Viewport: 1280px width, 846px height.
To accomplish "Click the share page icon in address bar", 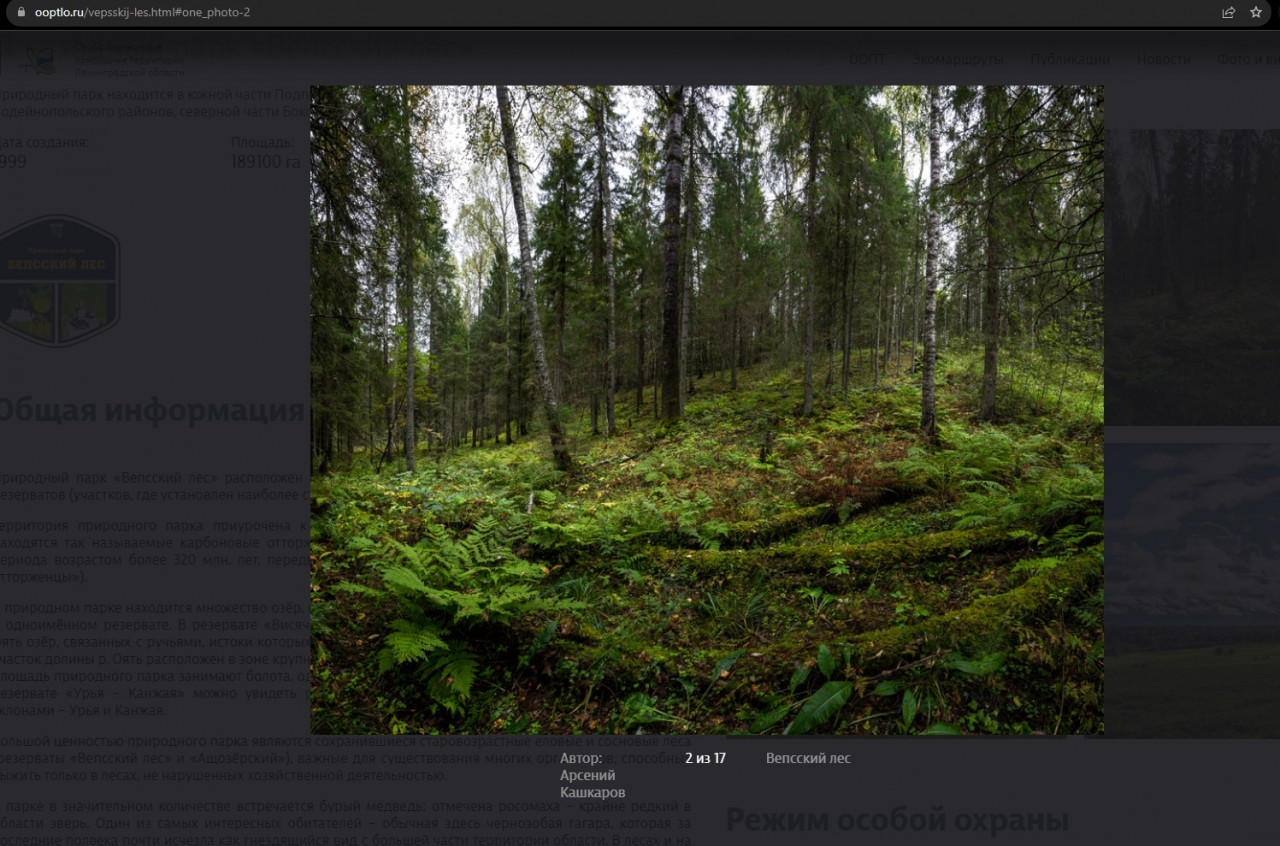I will pyautogui.click(x=1228, y=13).
